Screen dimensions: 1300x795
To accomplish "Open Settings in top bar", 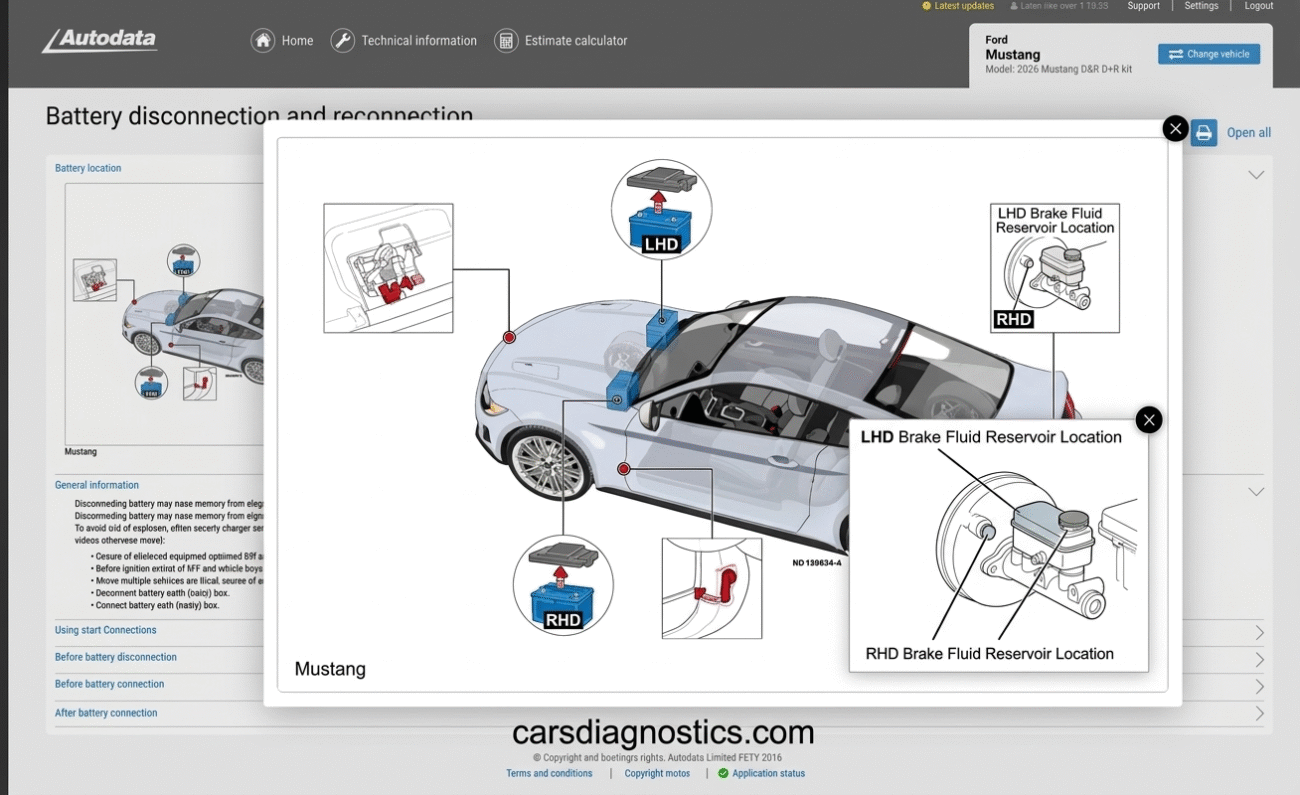I will [1201, 6].
